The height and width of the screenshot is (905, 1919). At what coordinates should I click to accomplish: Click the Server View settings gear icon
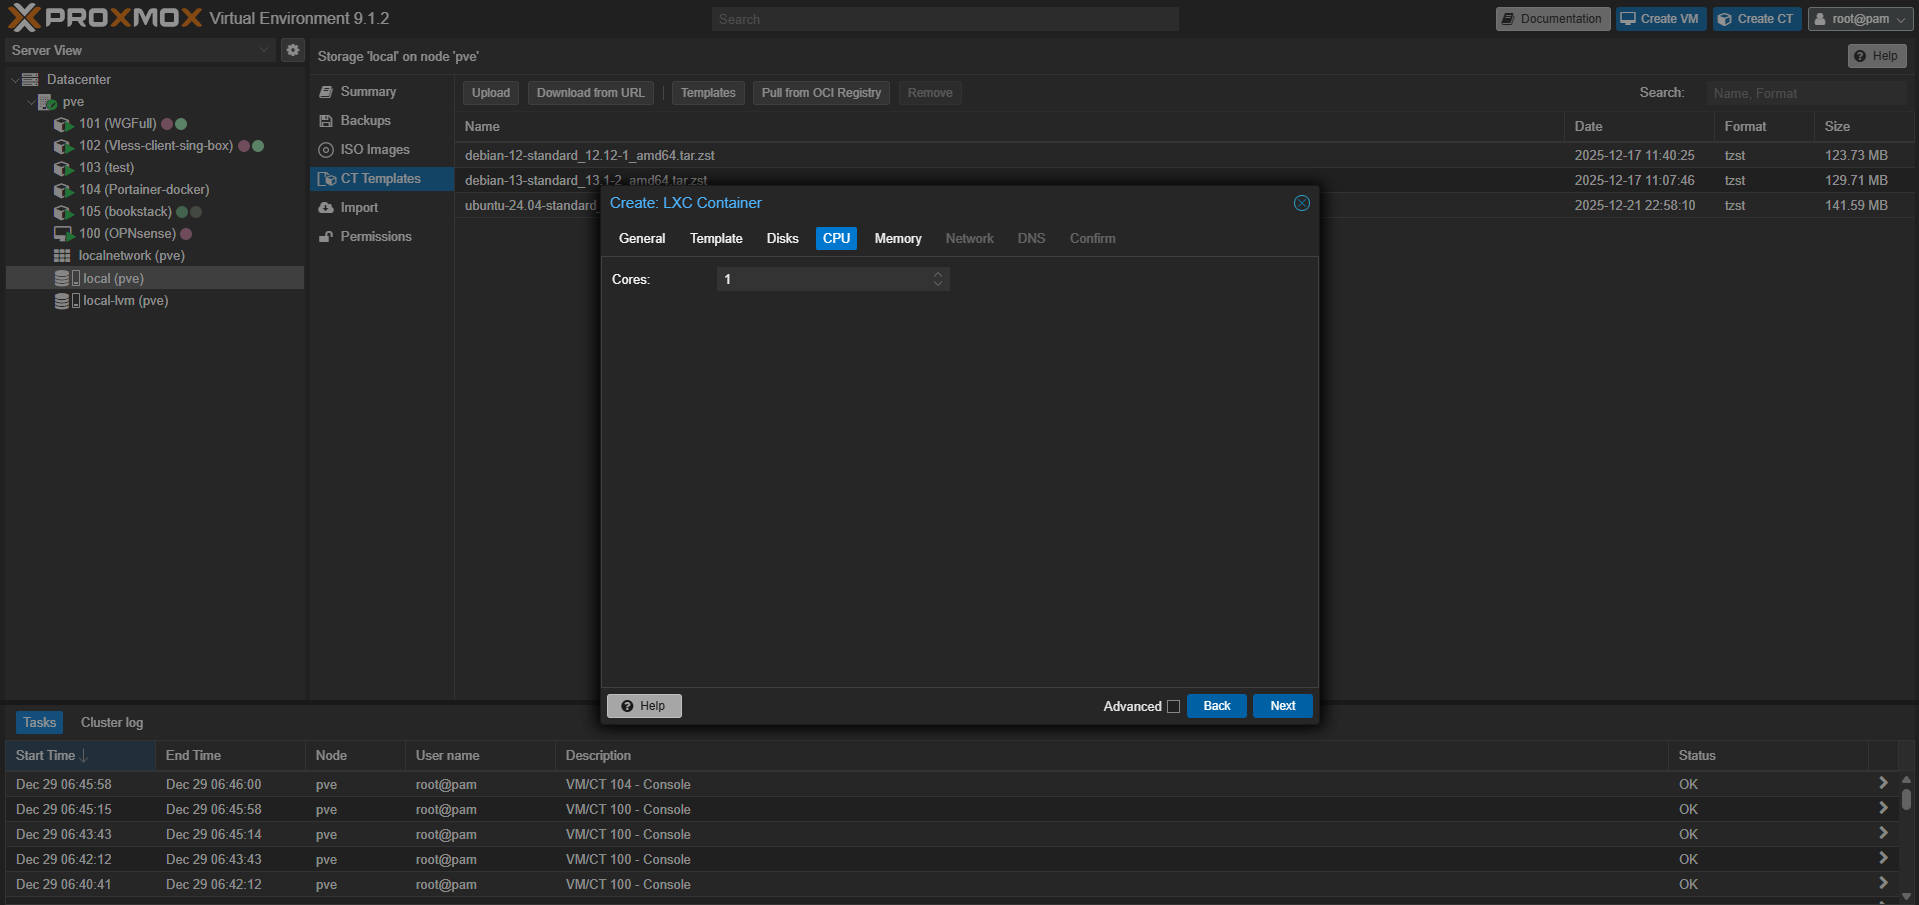pyautogui.click(x=292, y=50)
